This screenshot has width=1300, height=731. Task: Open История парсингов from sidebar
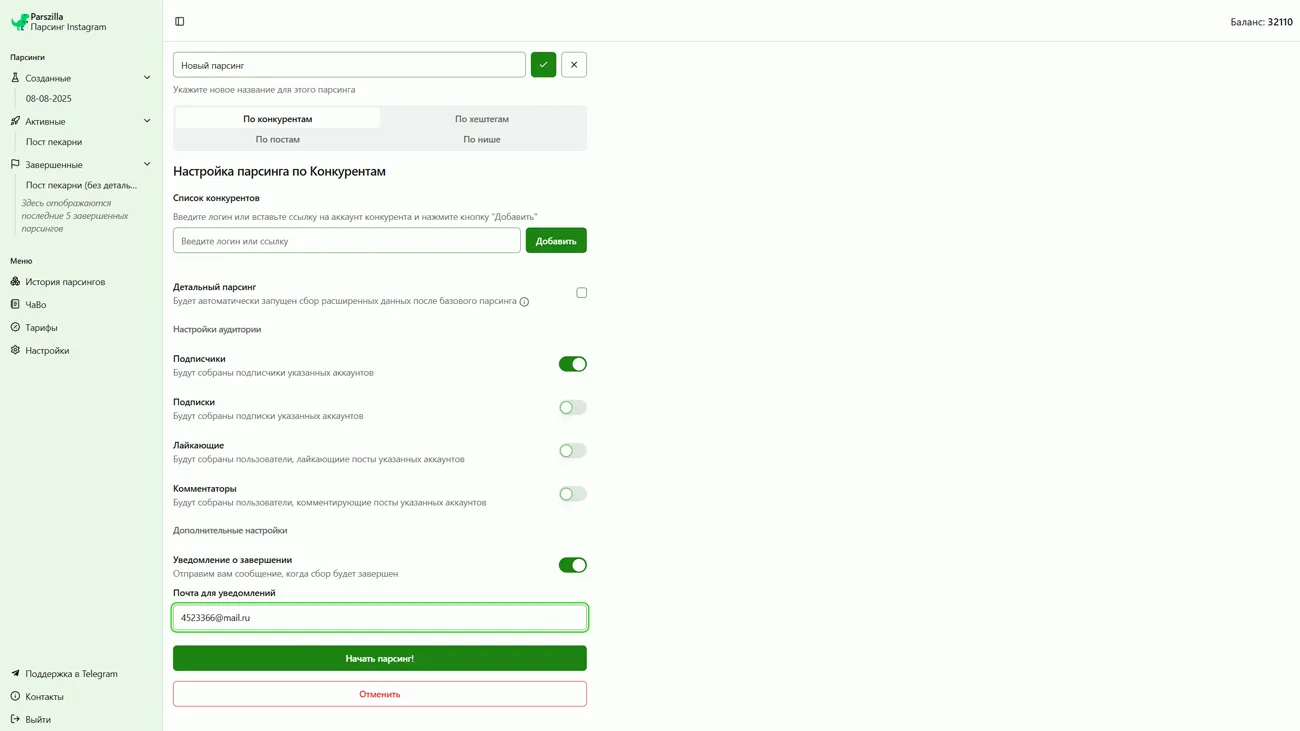[65, 282]
